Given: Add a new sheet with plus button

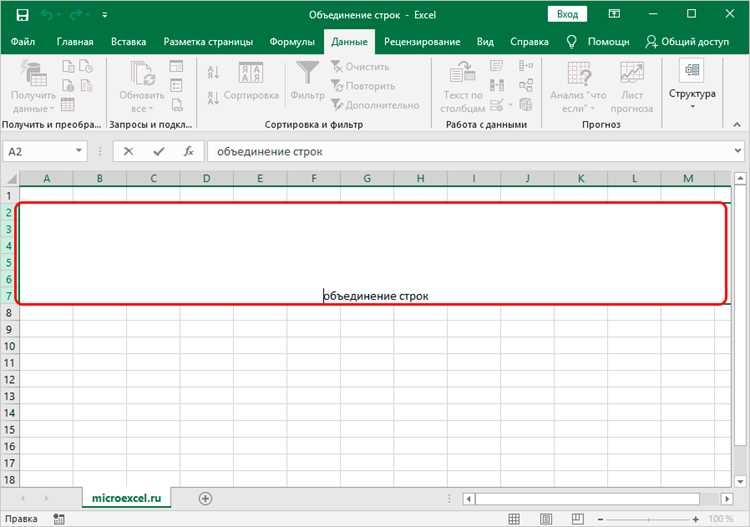Looking at the screenshot, I should point(205,499).
